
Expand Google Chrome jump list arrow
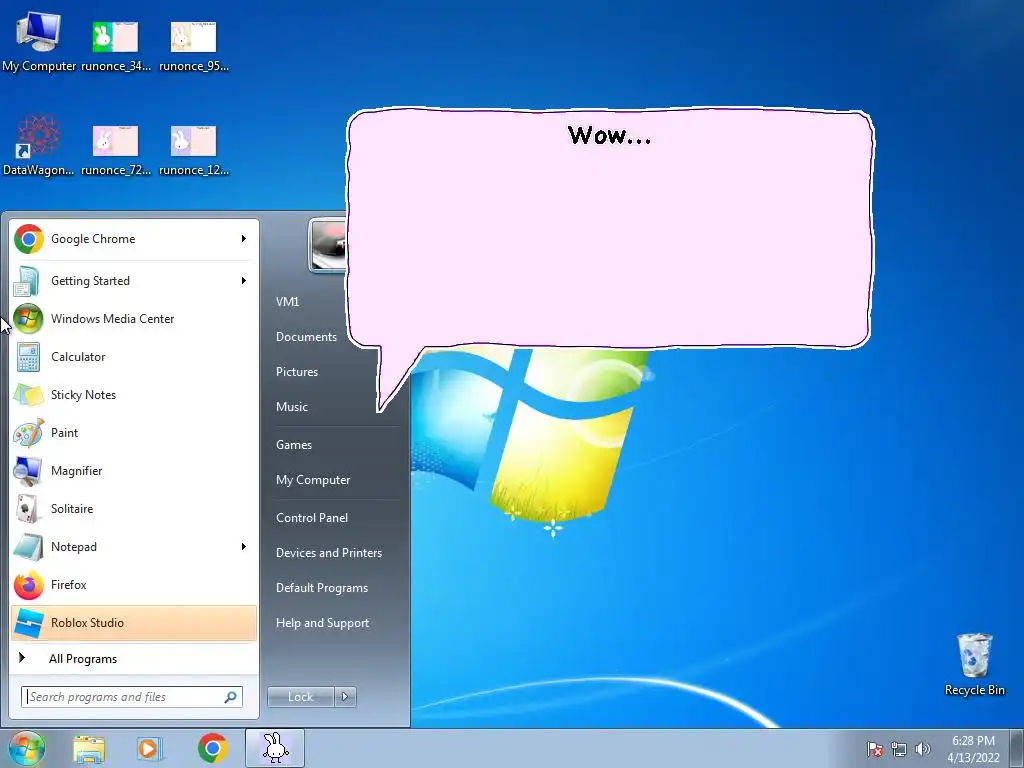pos(244,239)
